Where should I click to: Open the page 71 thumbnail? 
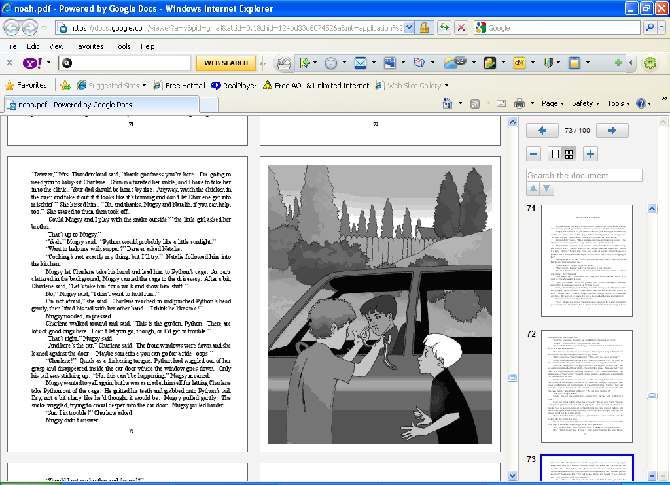(587, 261)
